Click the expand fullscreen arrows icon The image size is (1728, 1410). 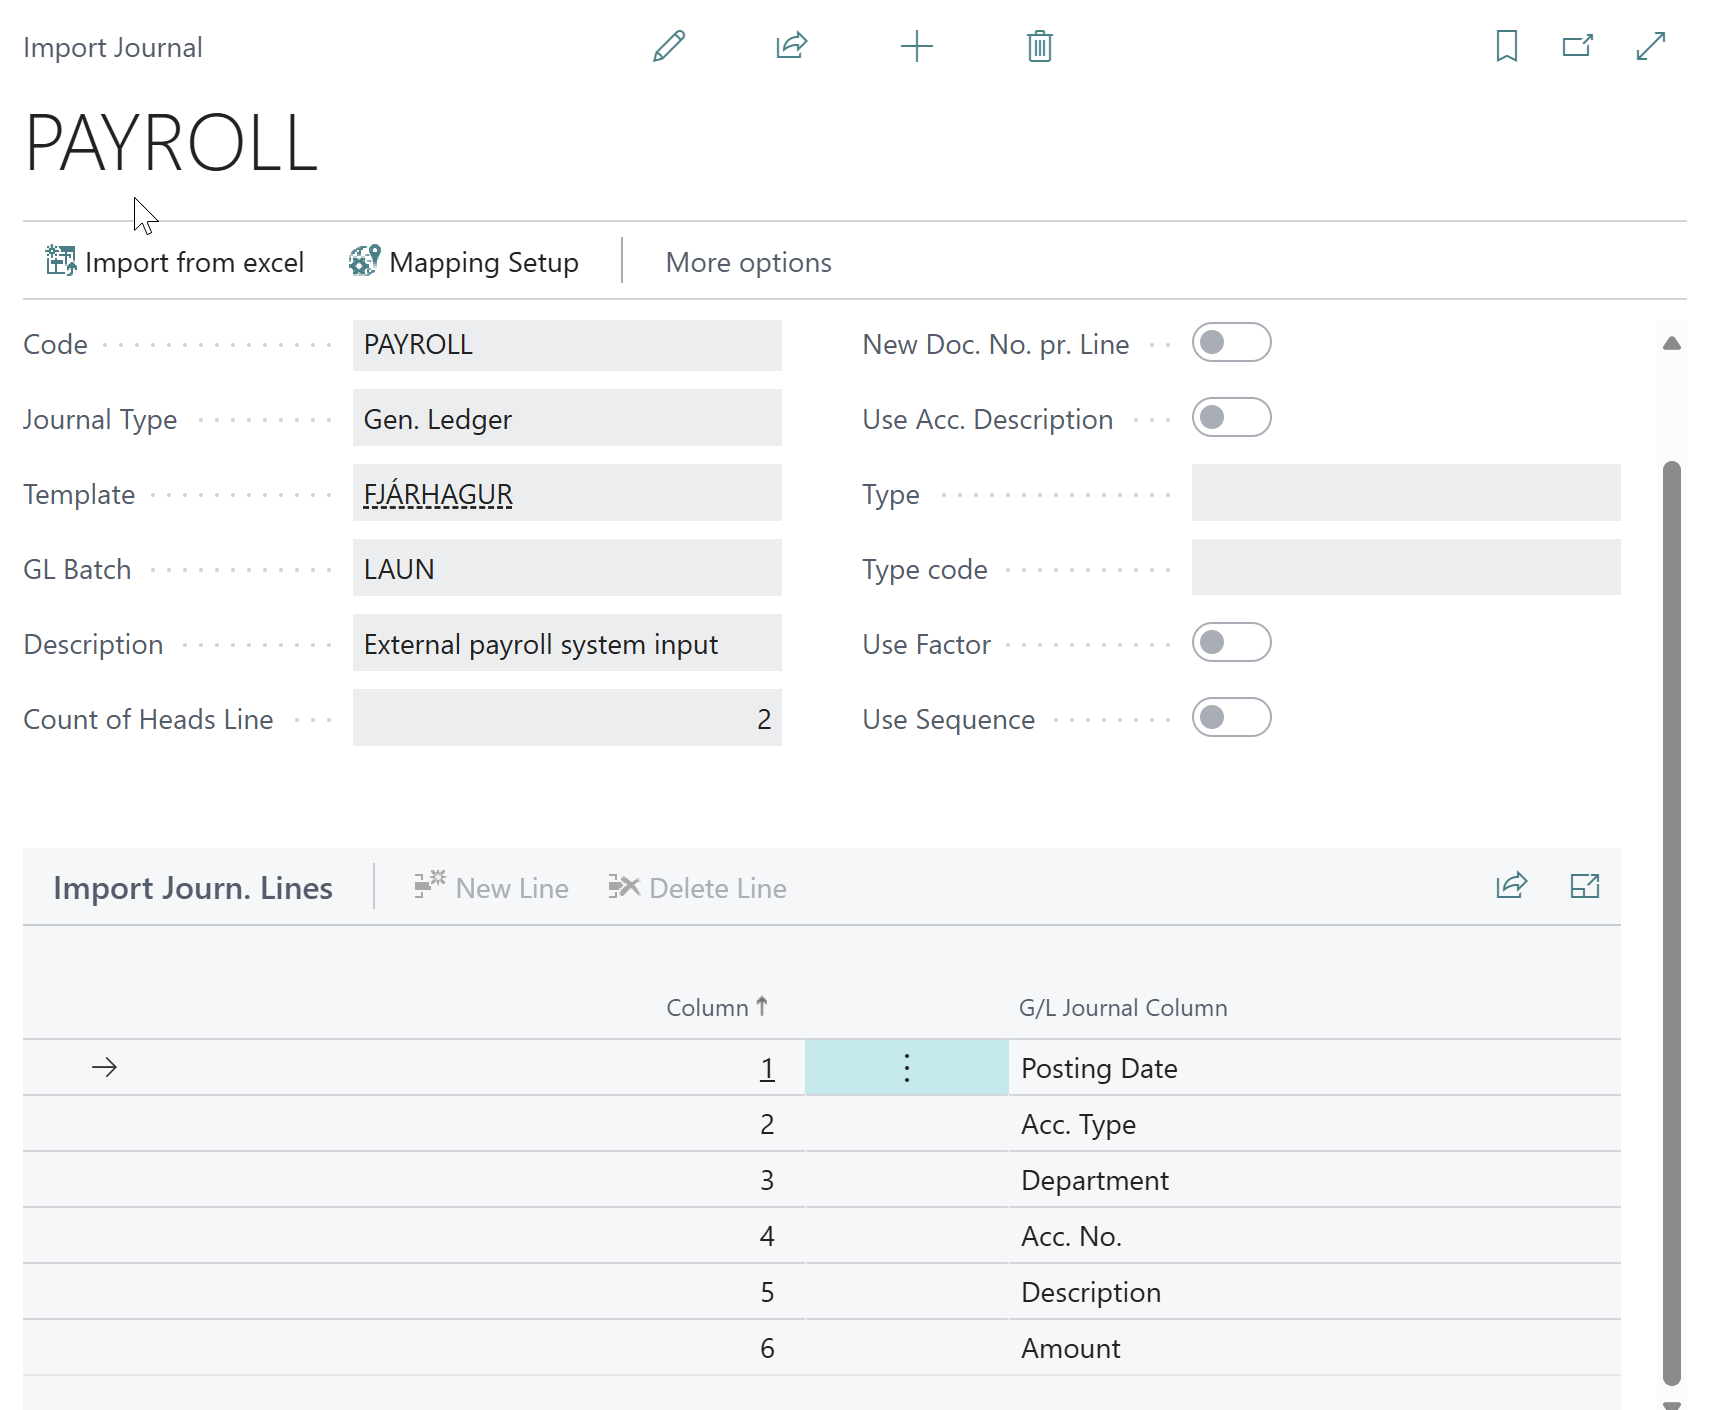pyautogui.click(x=1650, y=46)
